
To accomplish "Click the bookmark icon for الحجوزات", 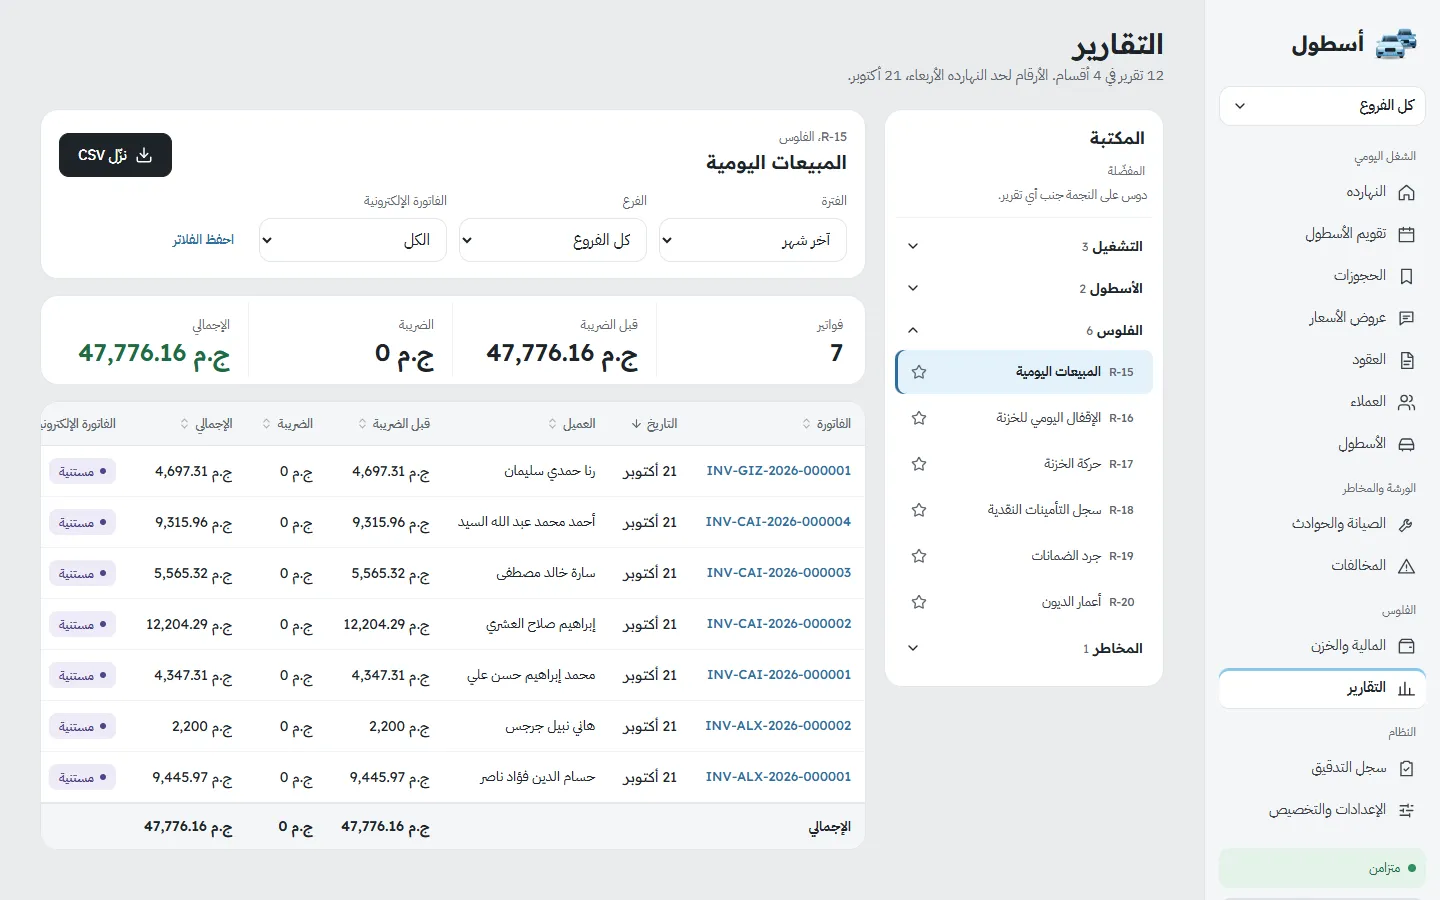I will click(1406, 276).
